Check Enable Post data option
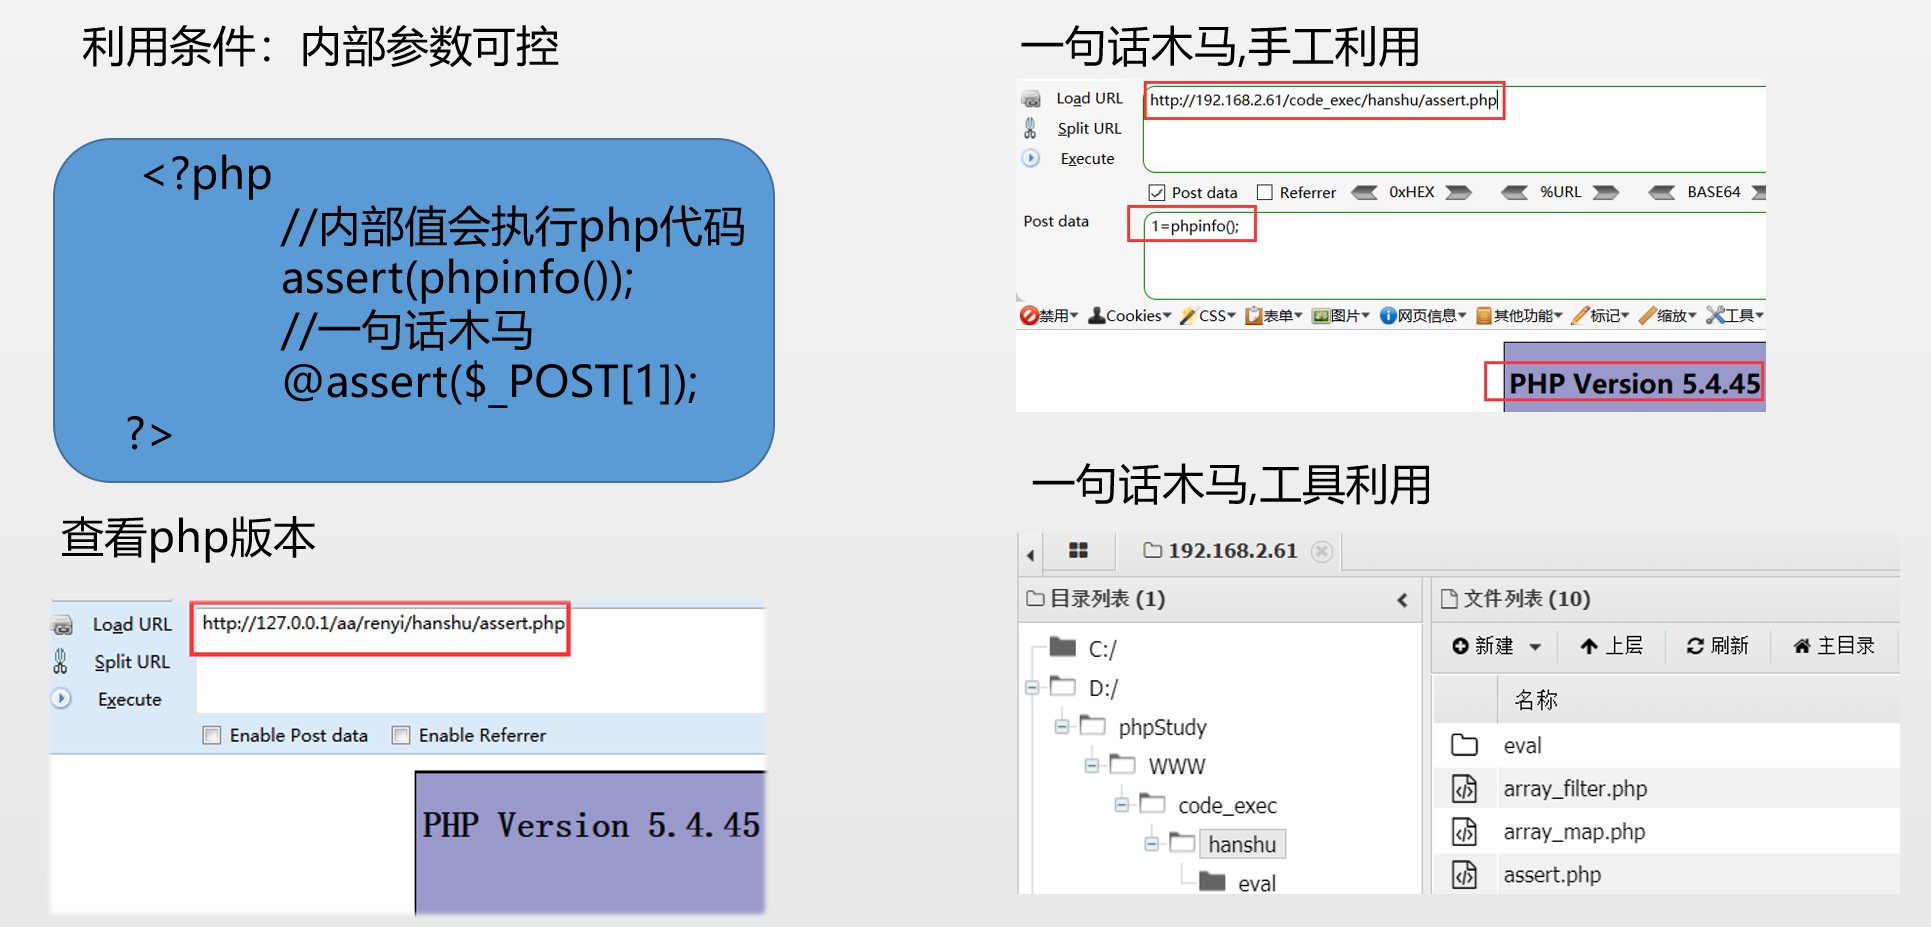 [212, 735]
